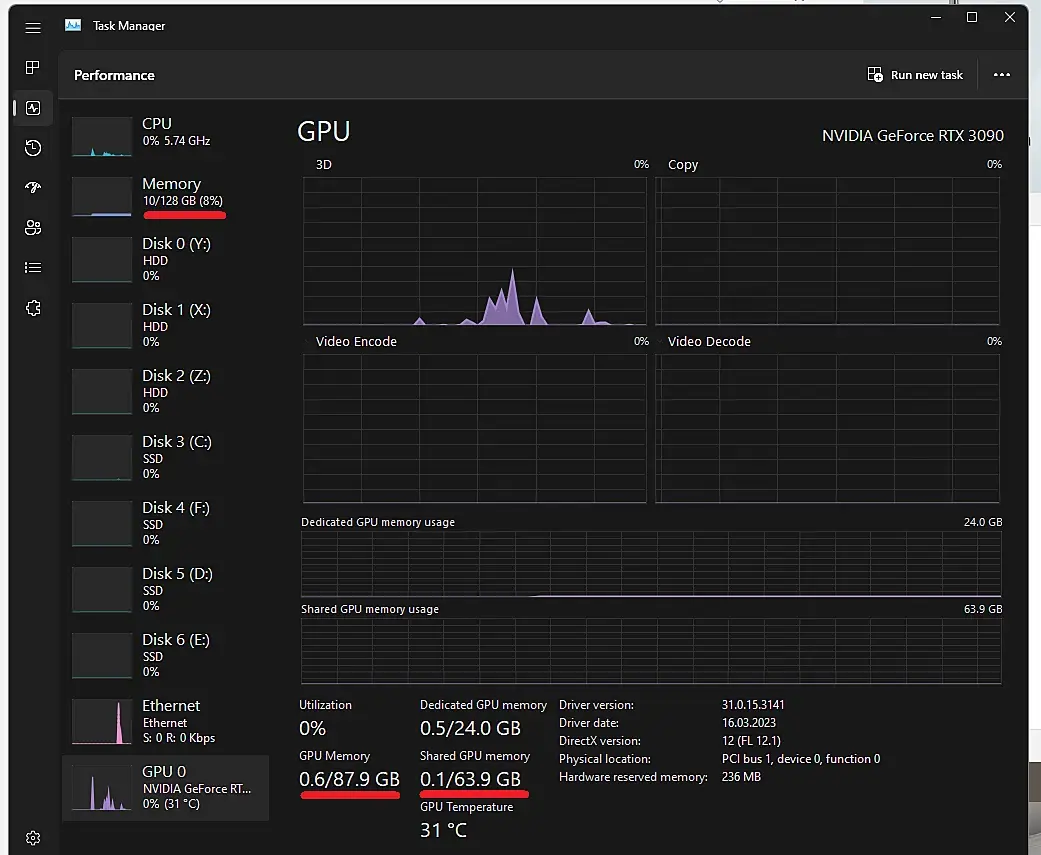Open the Copy graph engine dropdown
The height and width of the screenshot is (855, 1041).
pos(683,165)
